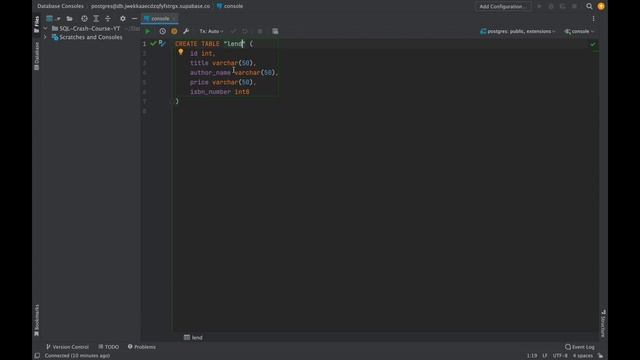The width and height of the screenshot is (640, 360).
Task: Click the lightbulb intention icon on line 2
Action: 181,52
